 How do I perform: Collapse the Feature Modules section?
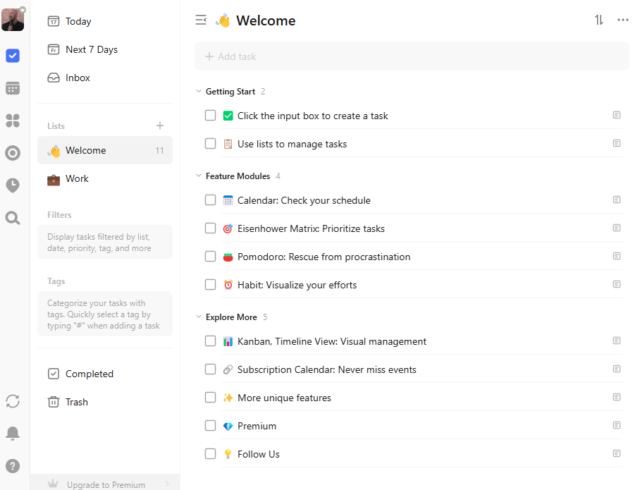[x=199, y=176]
